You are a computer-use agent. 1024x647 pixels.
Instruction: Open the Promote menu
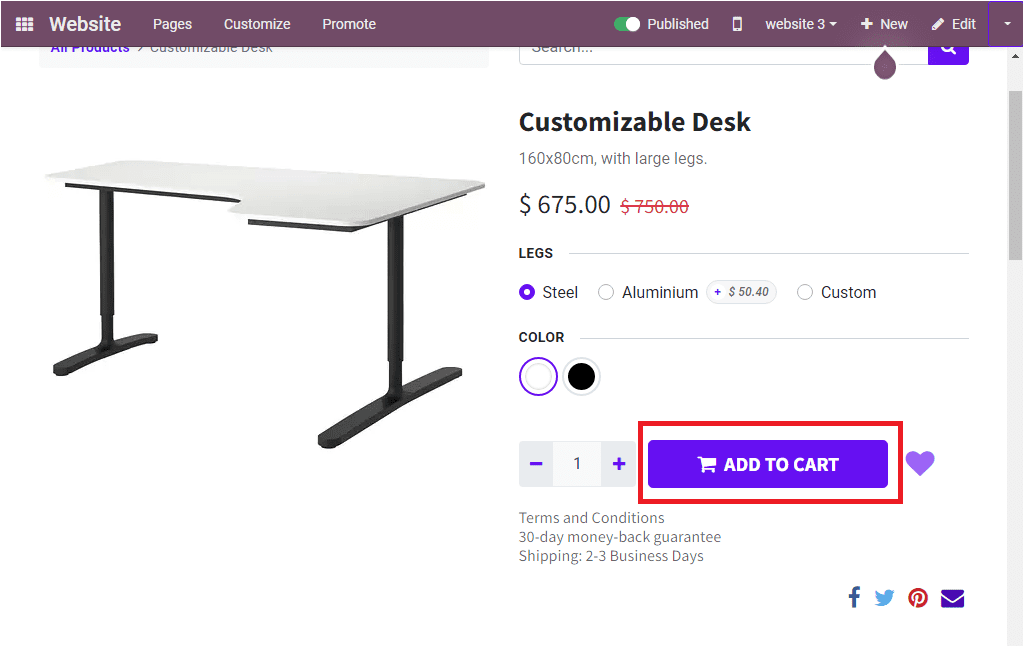point(348,23)
